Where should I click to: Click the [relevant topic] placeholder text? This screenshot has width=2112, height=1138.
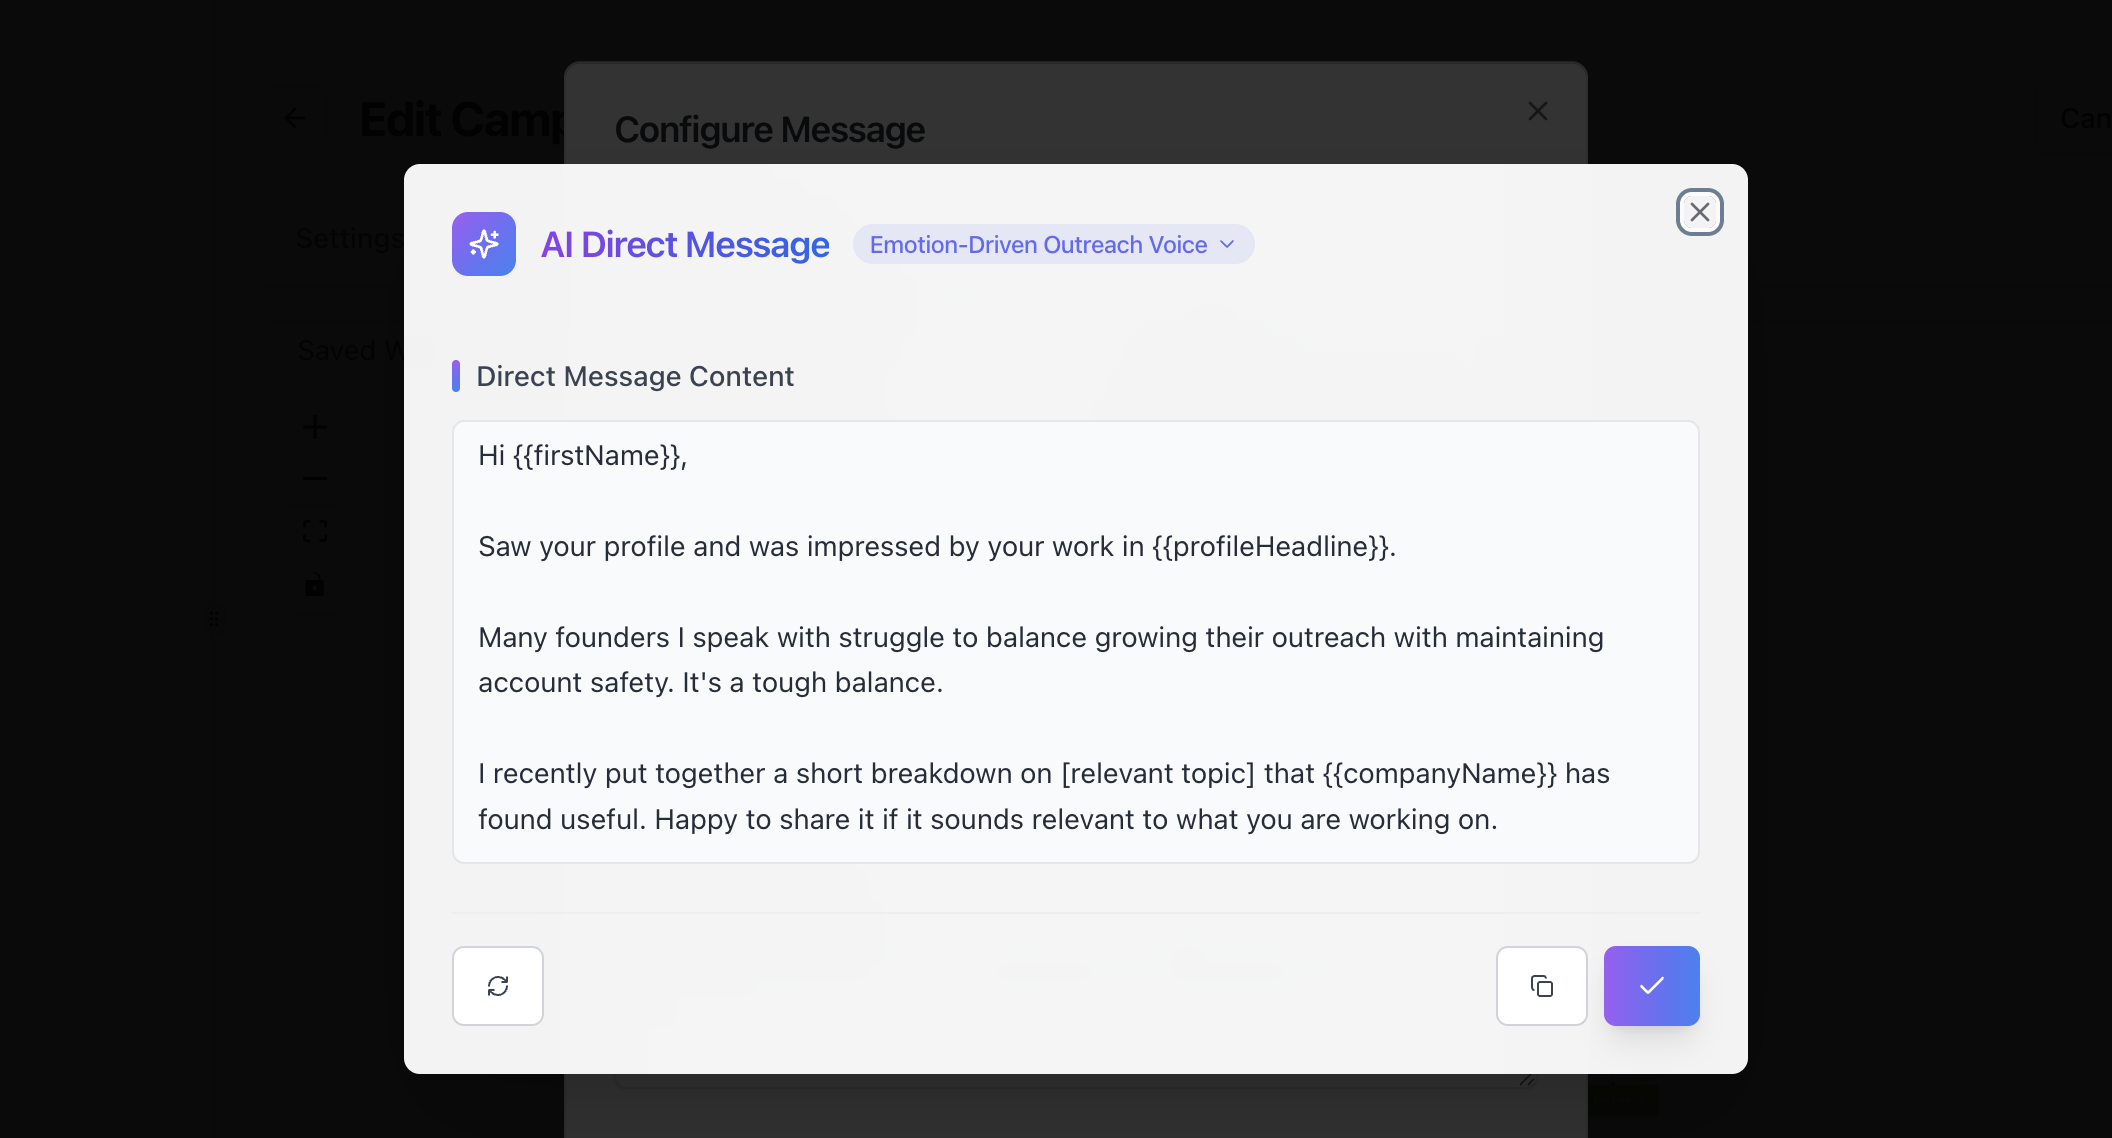(1157, 774)
